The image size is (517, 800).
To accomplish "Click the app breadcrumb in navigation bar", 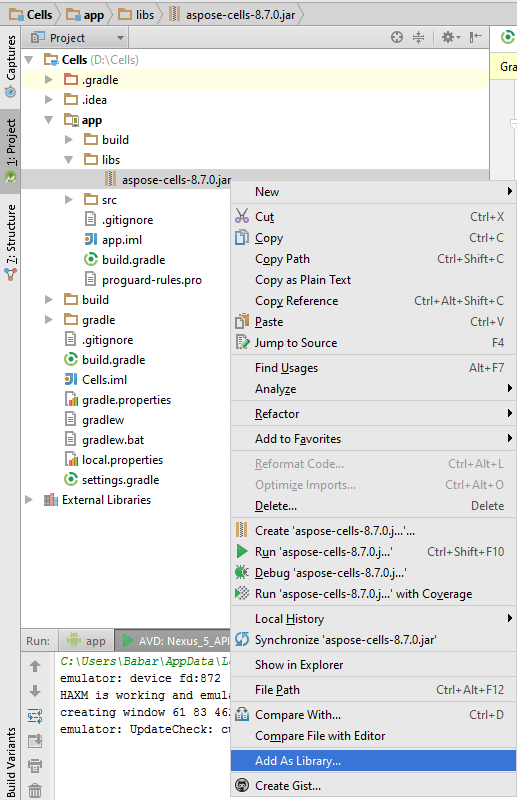I will click(85, 15).
